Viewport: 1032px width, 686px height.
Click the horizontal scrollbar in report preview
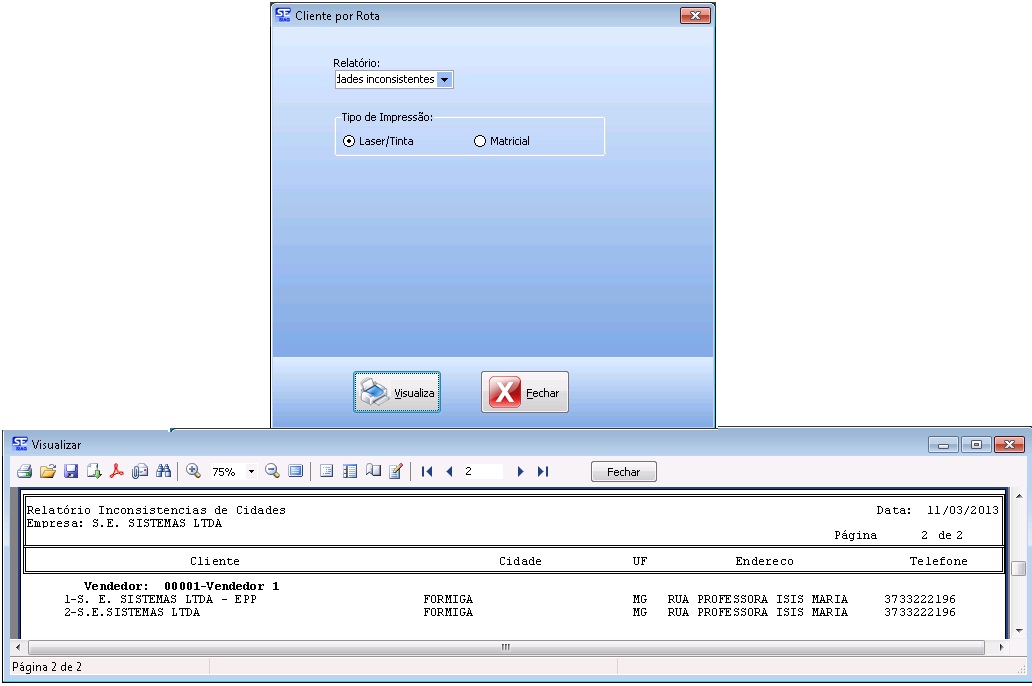point(505,648)
